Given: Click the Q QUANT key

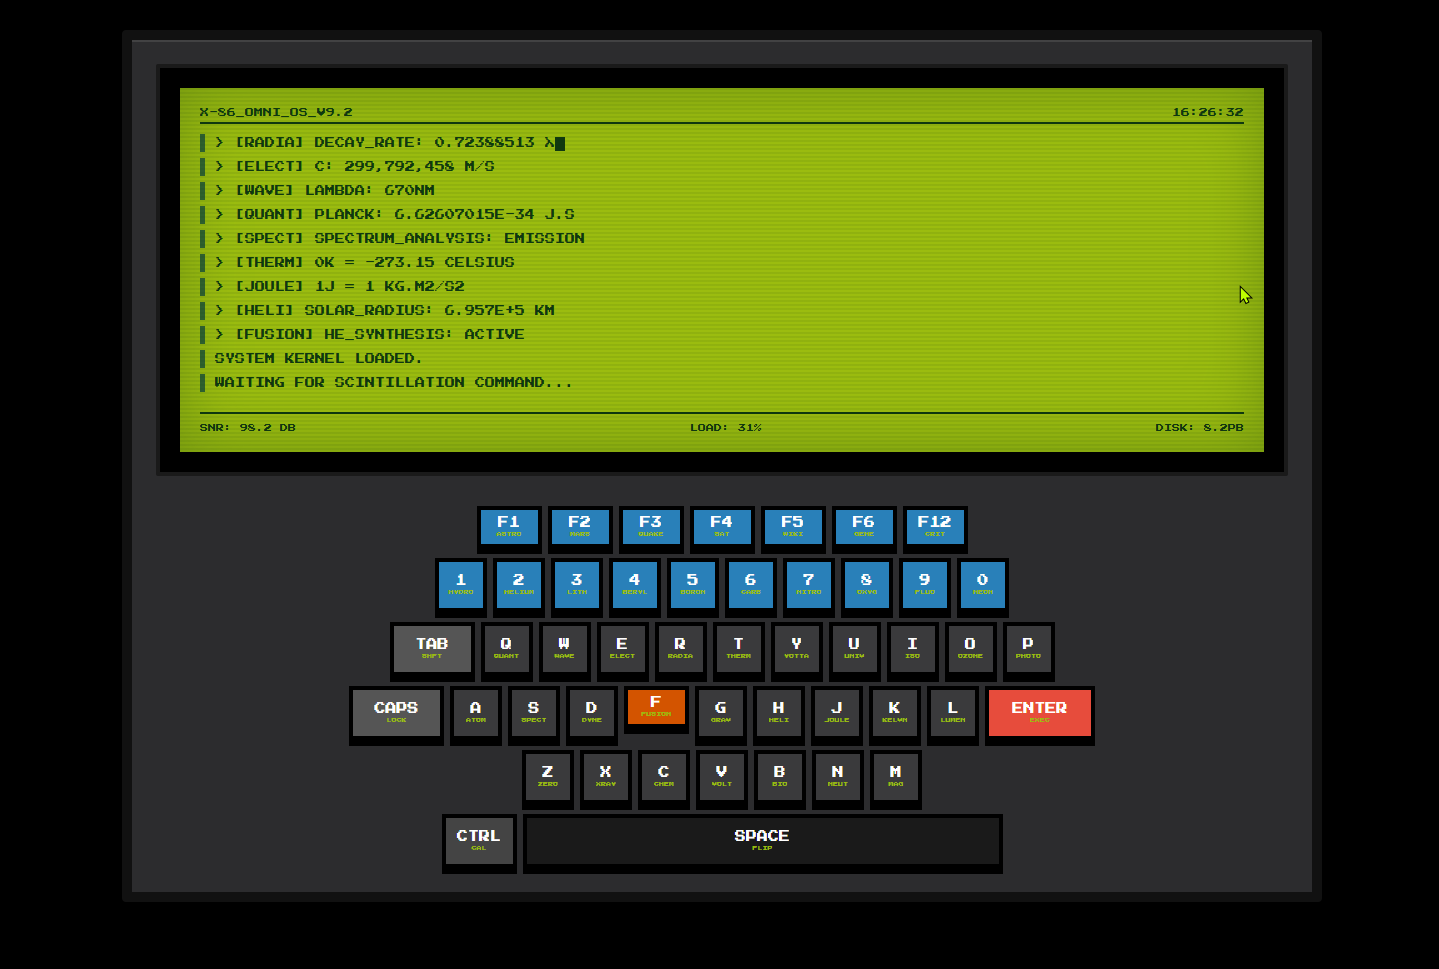Looking at the screenshot, I should click(506, 650).
